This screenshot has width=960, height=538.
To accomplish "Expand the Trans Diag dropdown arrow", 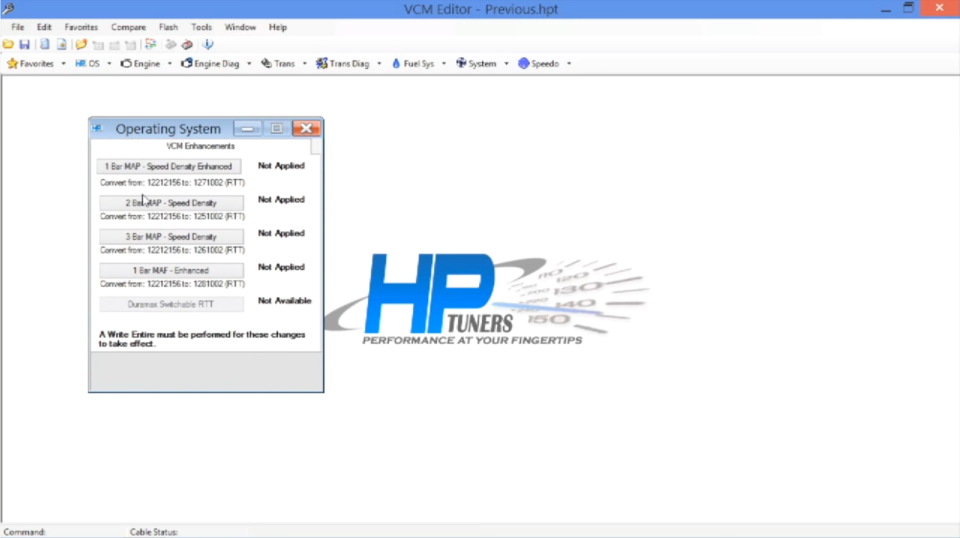I will click(x=379, y=64).
